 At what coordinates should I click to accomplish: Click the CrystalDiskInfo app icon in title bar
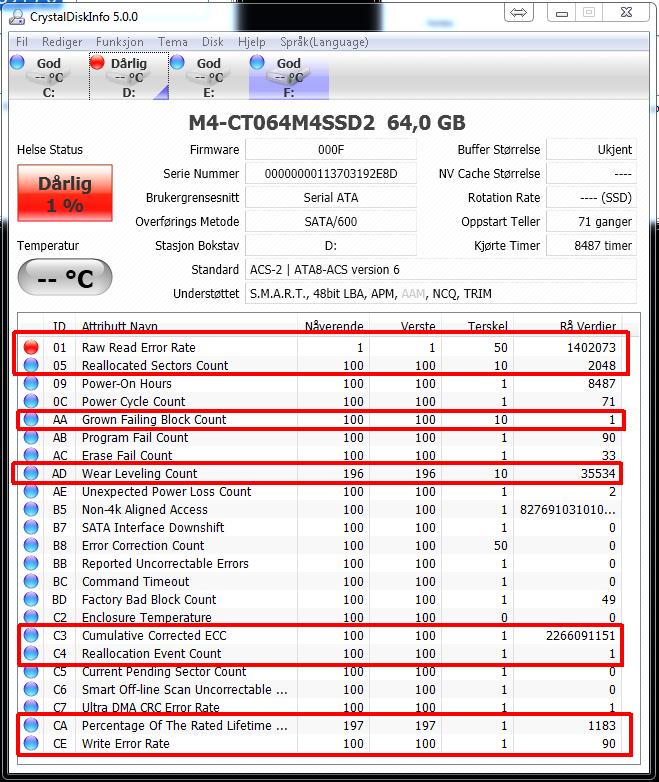coord(17,17)
